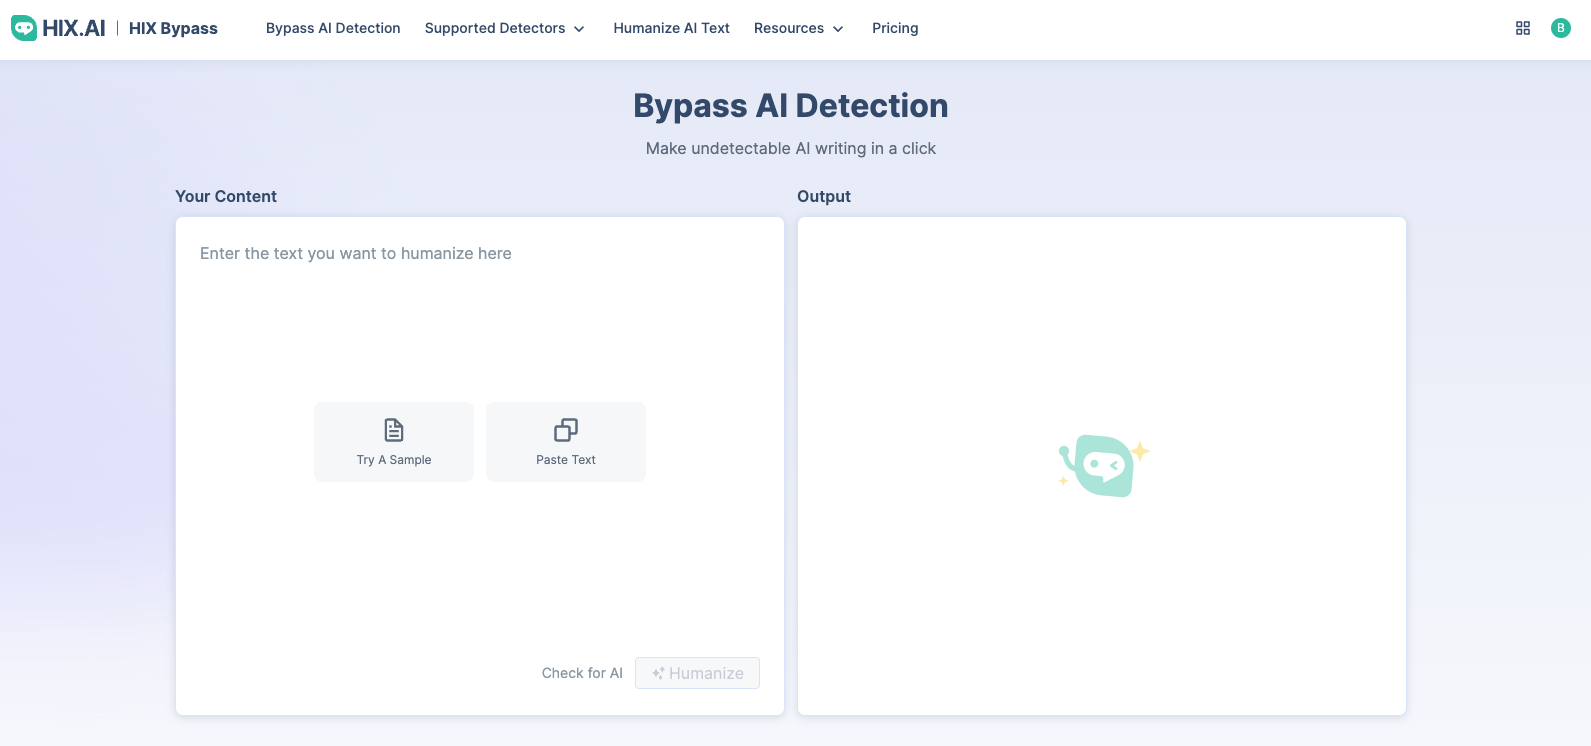Click the 'Your Content' label
The width and height of the screenshot is (1591, 746).
(x=226, y=196)
